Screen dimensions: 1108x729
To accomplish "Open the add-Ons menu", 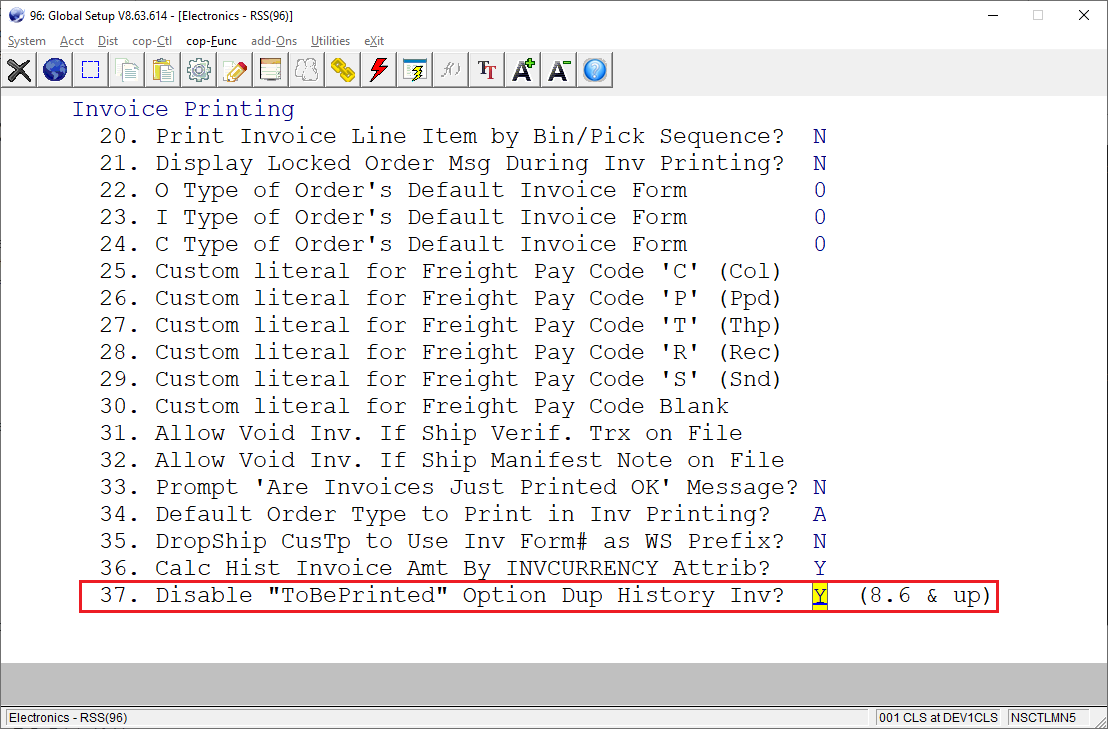I will 274,41.
